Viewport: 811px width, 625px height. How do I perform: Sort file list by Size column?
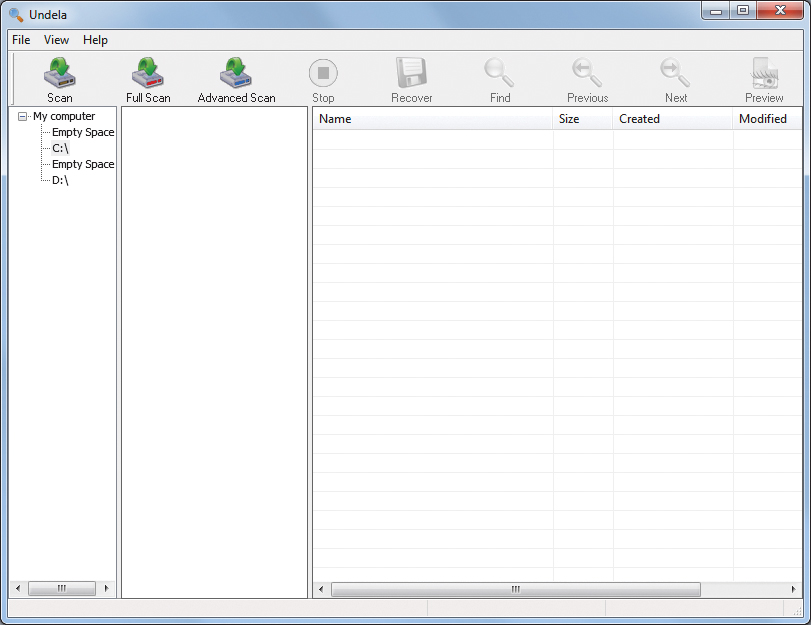click(x=582, y=119)
